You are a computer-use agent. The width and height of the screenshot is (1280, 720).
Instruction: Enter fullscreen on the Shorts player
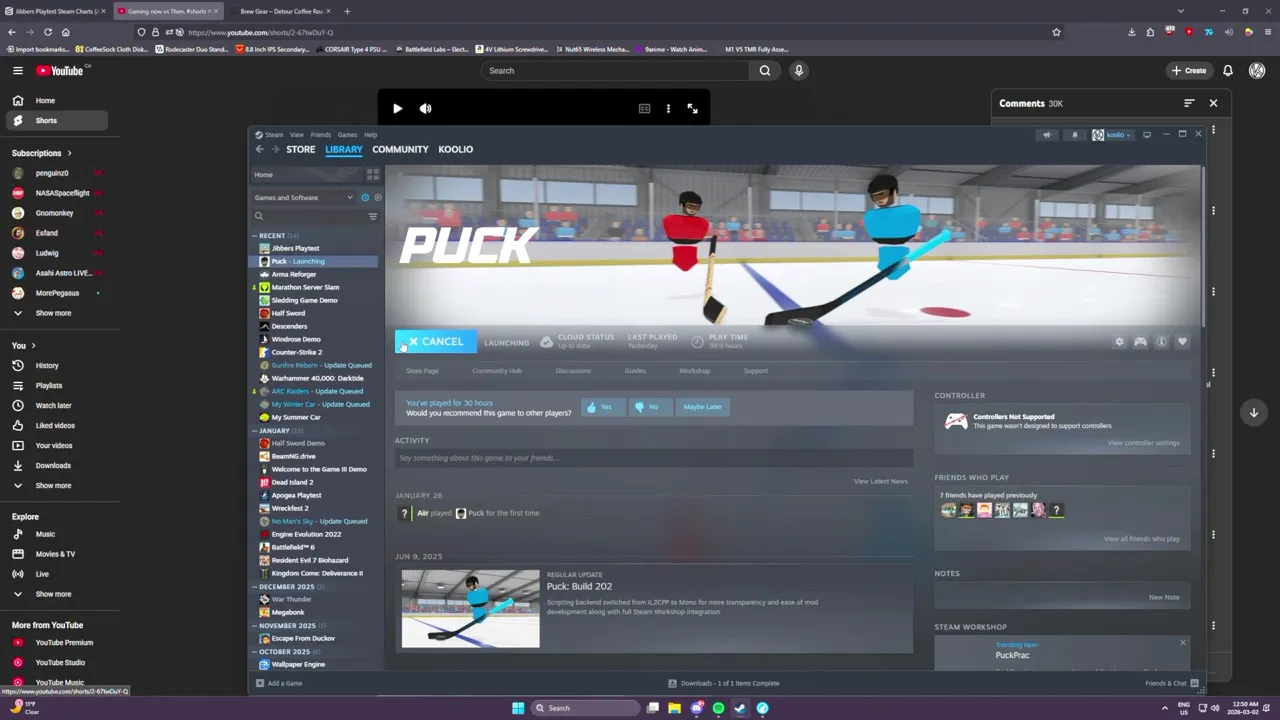[x=692, y=108]
